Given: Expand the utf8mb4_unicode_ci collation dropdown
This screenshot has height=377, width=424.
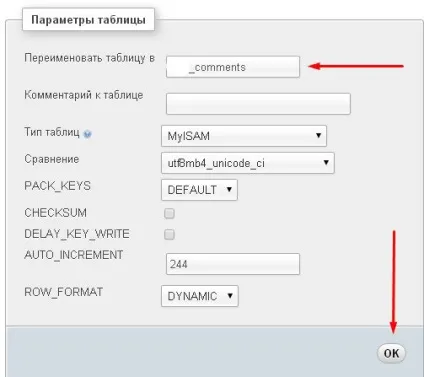Looking at the screenshot, I should pos(248,163).
